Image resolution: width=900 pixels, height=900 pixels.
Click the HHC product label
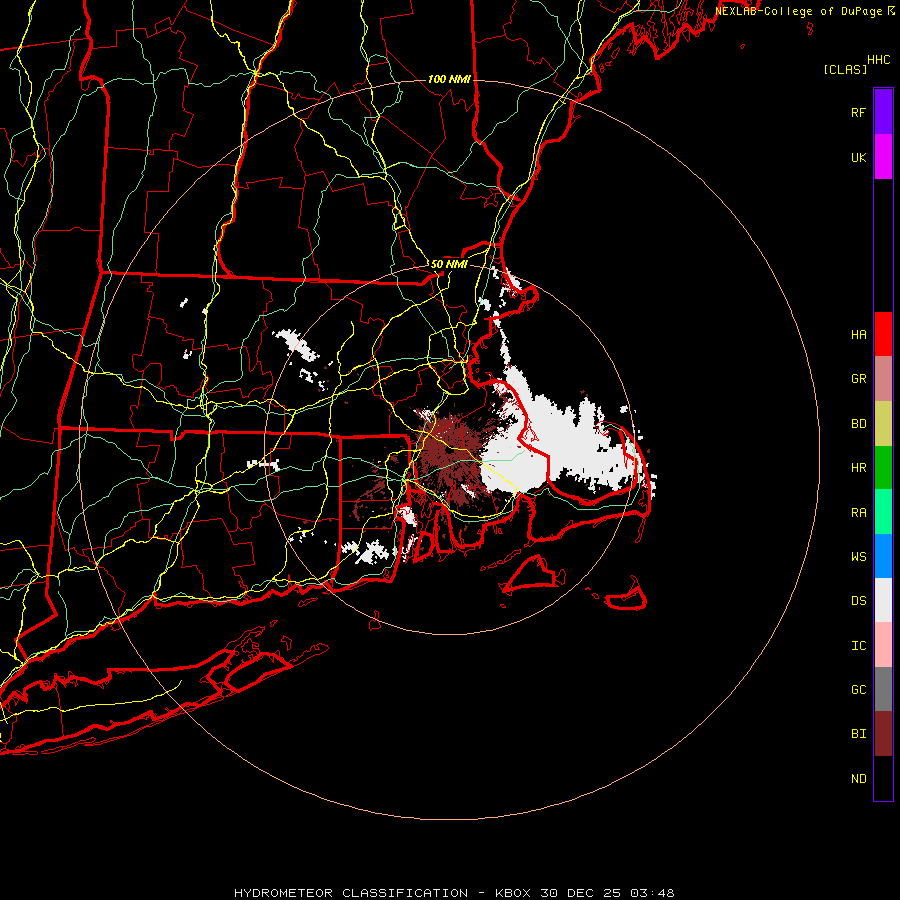[878, 60]
